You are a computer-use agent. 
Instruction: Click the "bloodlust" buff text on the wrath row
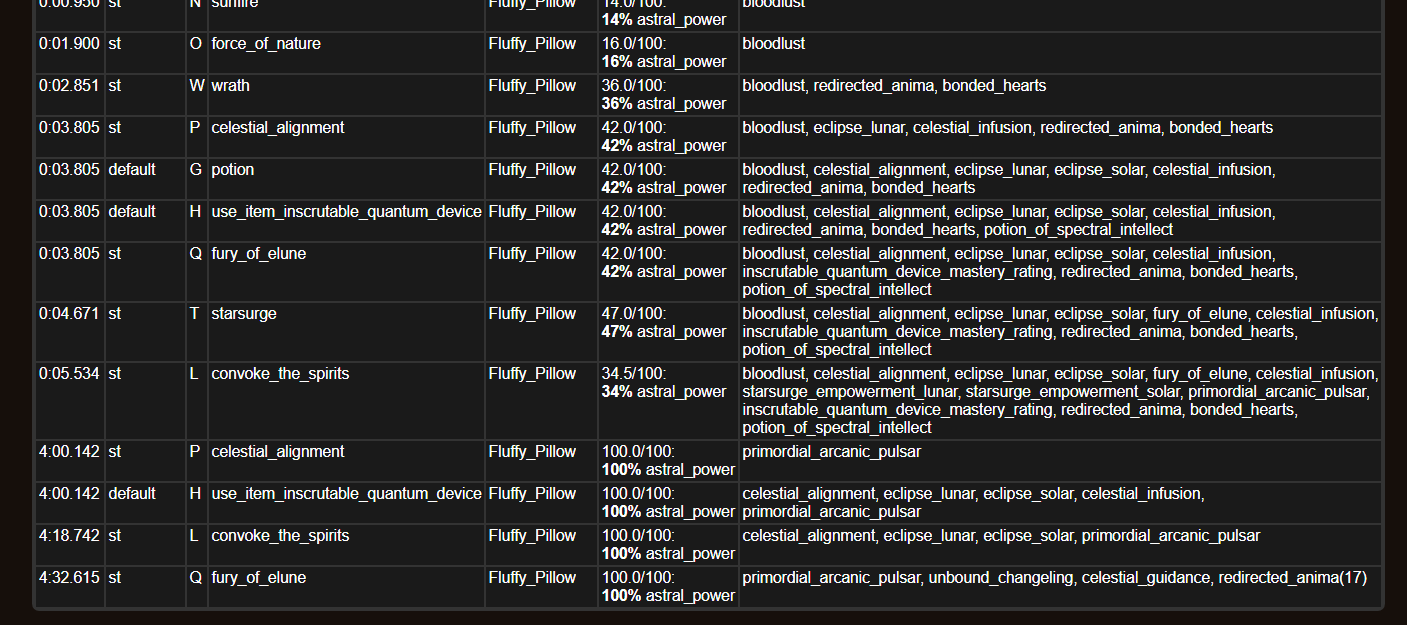click(767, 85)
